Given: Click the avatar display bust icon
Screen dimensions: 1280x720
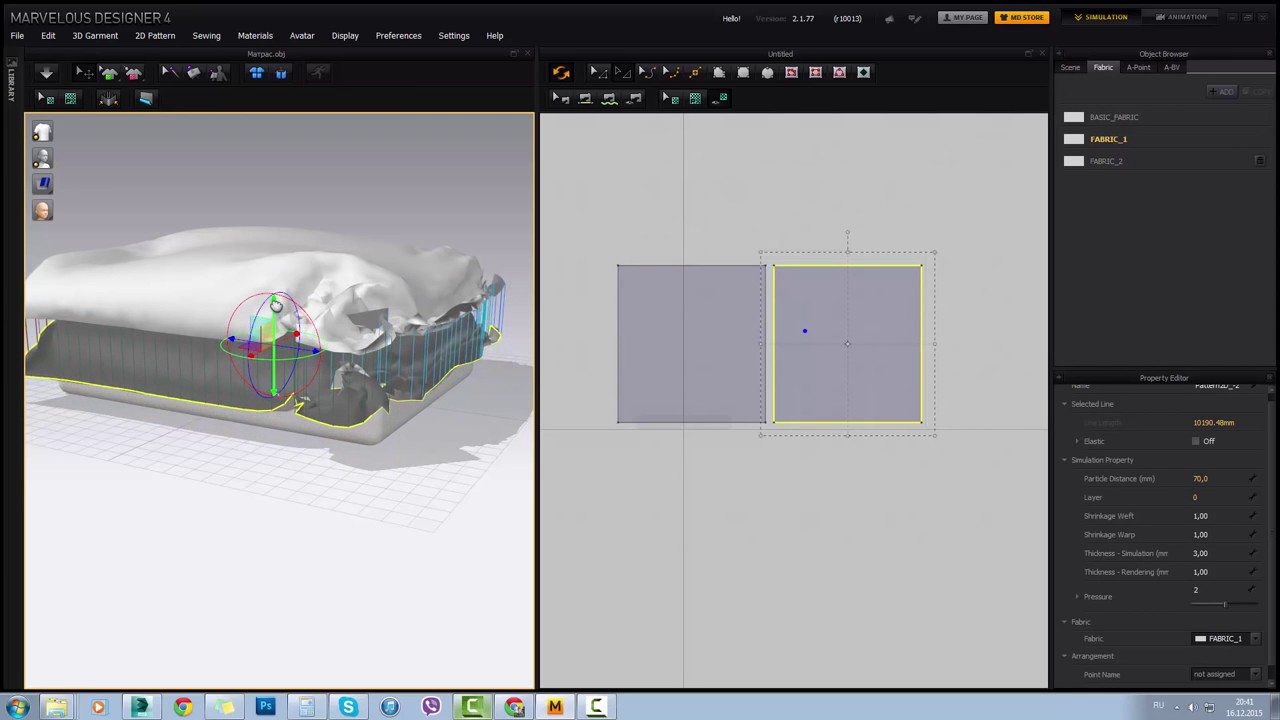Looking at the screenshot, I should click(42, 159).
